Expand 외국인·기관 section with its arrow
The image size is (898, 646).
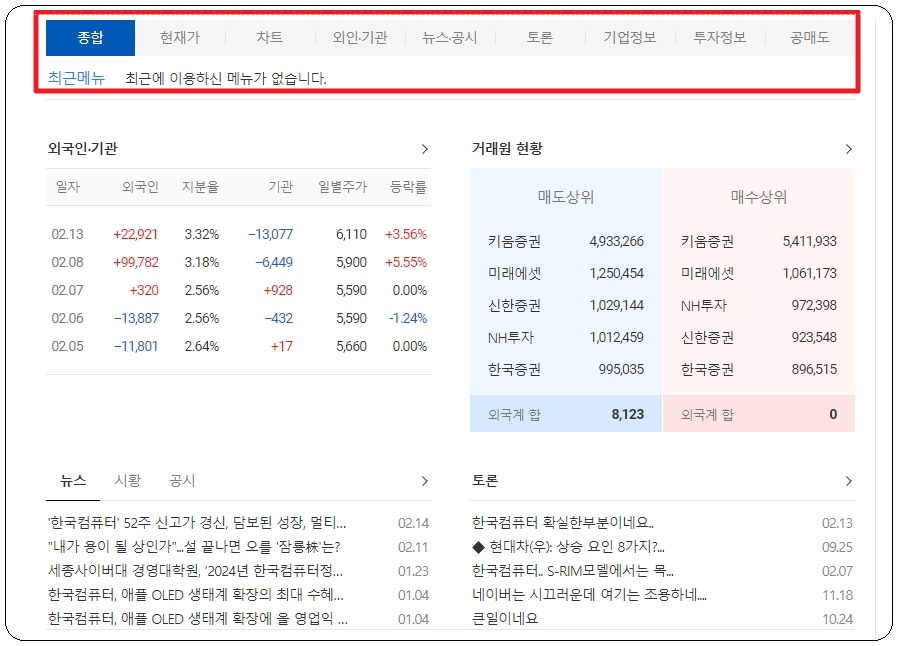pyautogui.click(x=424, y=149)
